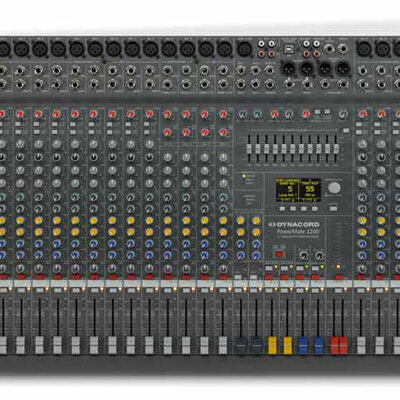400x400 pixels.
Task: Click the last black XLR output below the quarter-inch jacks
Action: coord(343,69)
